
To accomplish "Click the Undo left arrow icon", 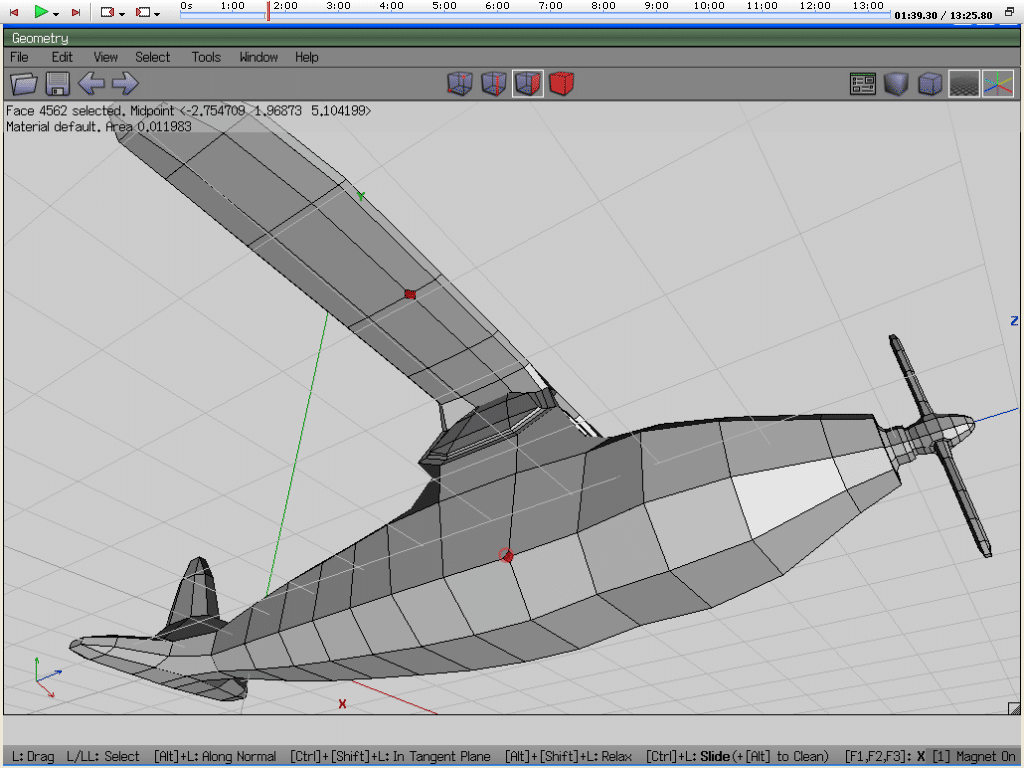I will [91, 84].
